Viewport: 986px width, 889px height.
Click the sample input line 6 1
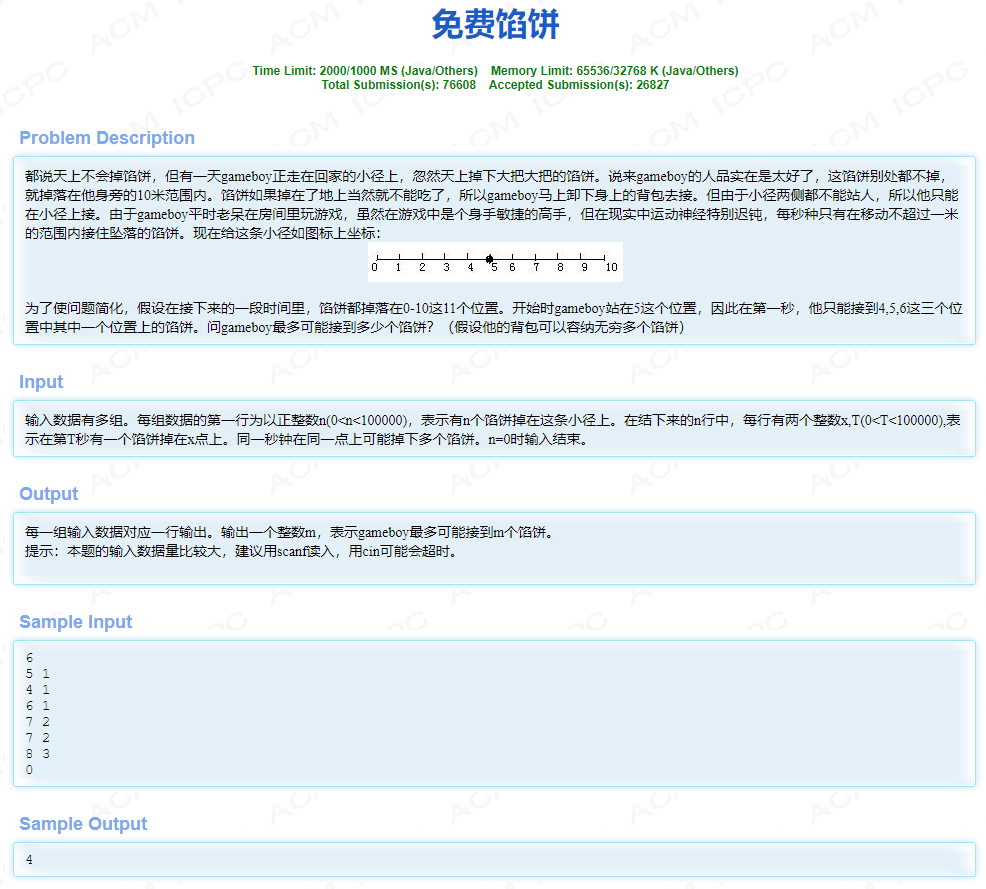click(38, 706)
